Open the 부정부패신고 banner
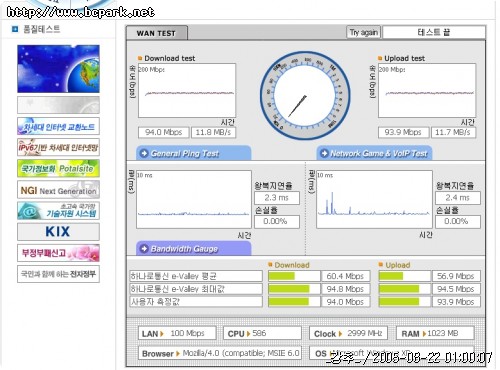Screen dimensions: 500x370 pyautogui.click(x=58, y=253)
